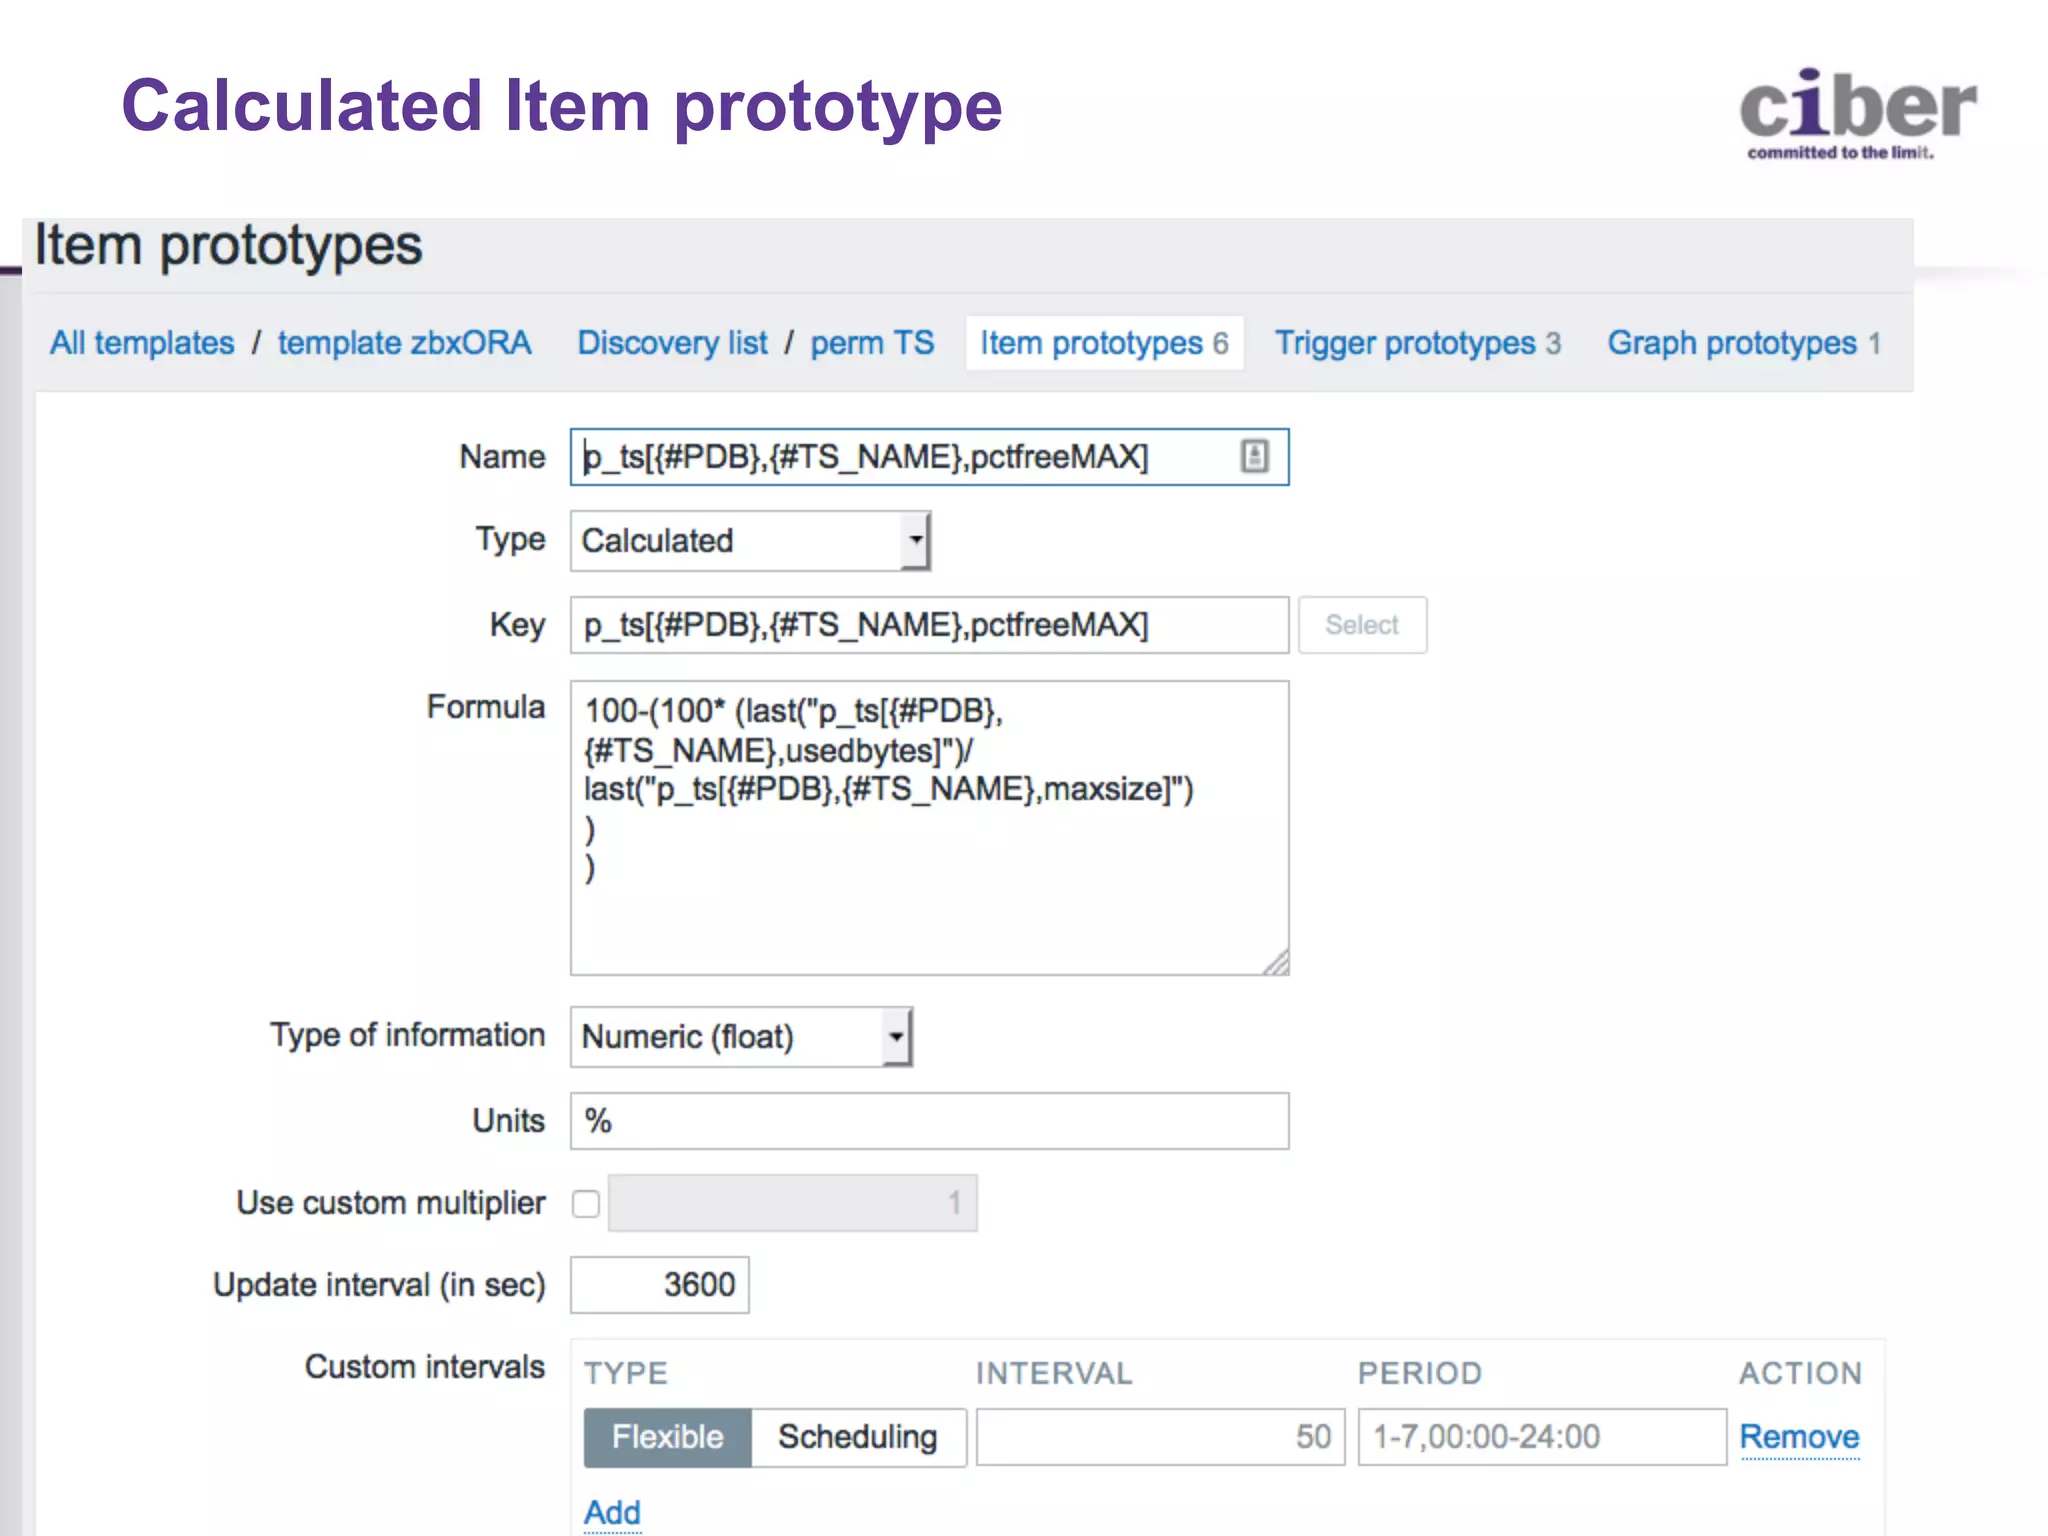
Task: Open the Item prototypes tab
Action: pyautogui.click(x=1104, y=343)
